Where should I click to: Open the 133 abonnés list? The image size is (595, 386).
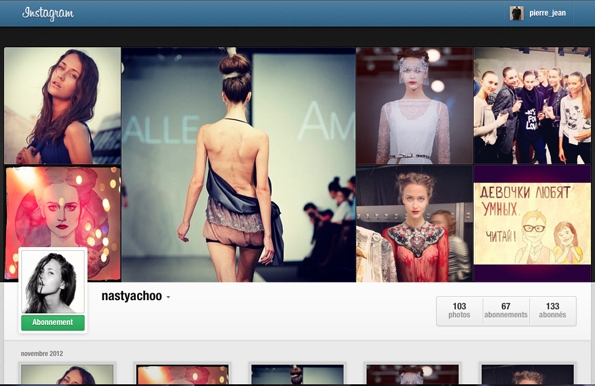(552, 310)
